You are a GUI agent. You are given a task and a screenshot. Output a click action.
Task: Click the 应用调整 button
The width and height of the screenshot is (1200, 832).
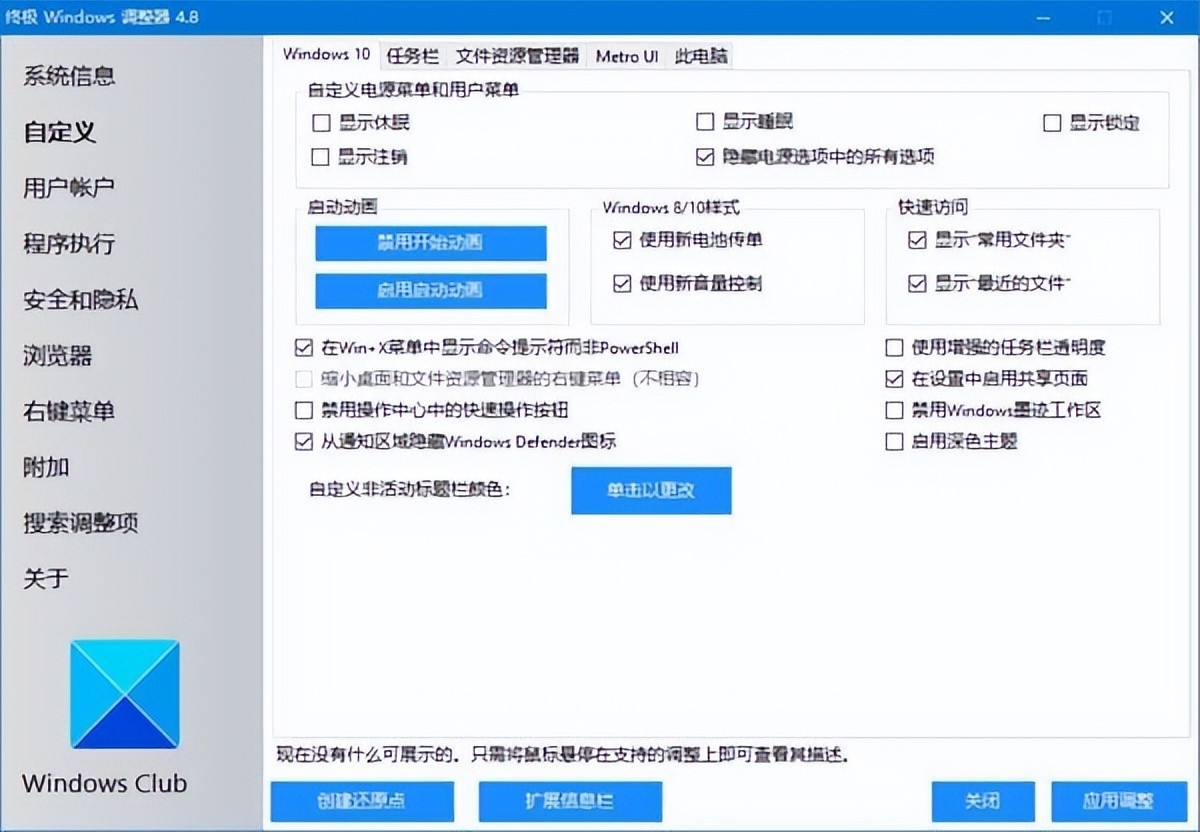(x=1119, y=802)
